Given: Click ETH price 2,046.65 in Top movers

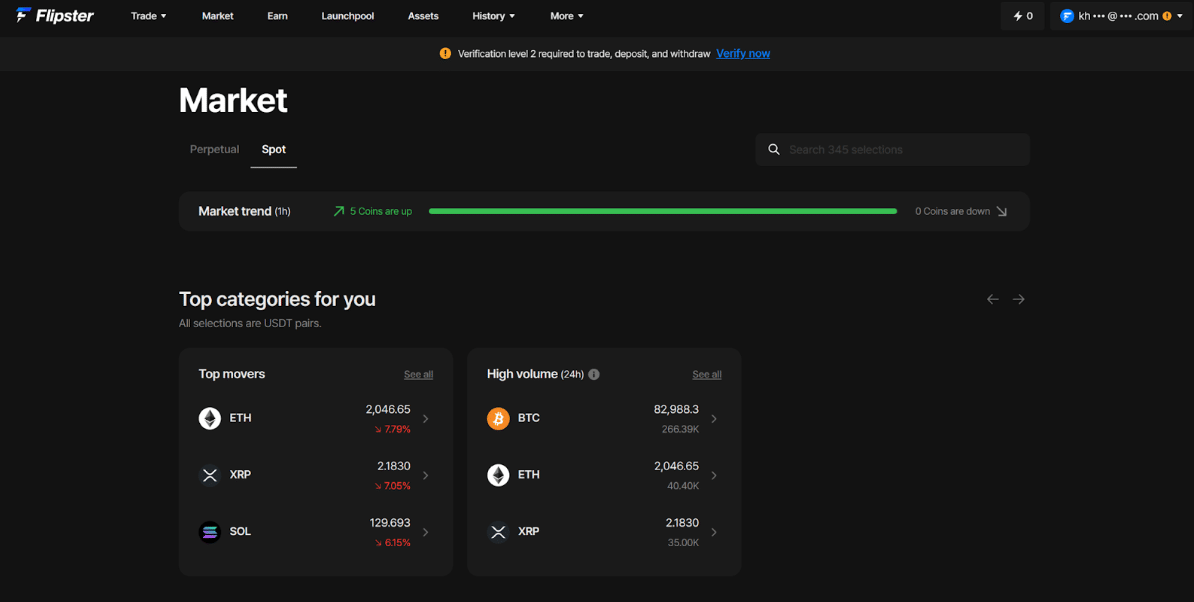Looking at the screenshot, I should [388, 409].
